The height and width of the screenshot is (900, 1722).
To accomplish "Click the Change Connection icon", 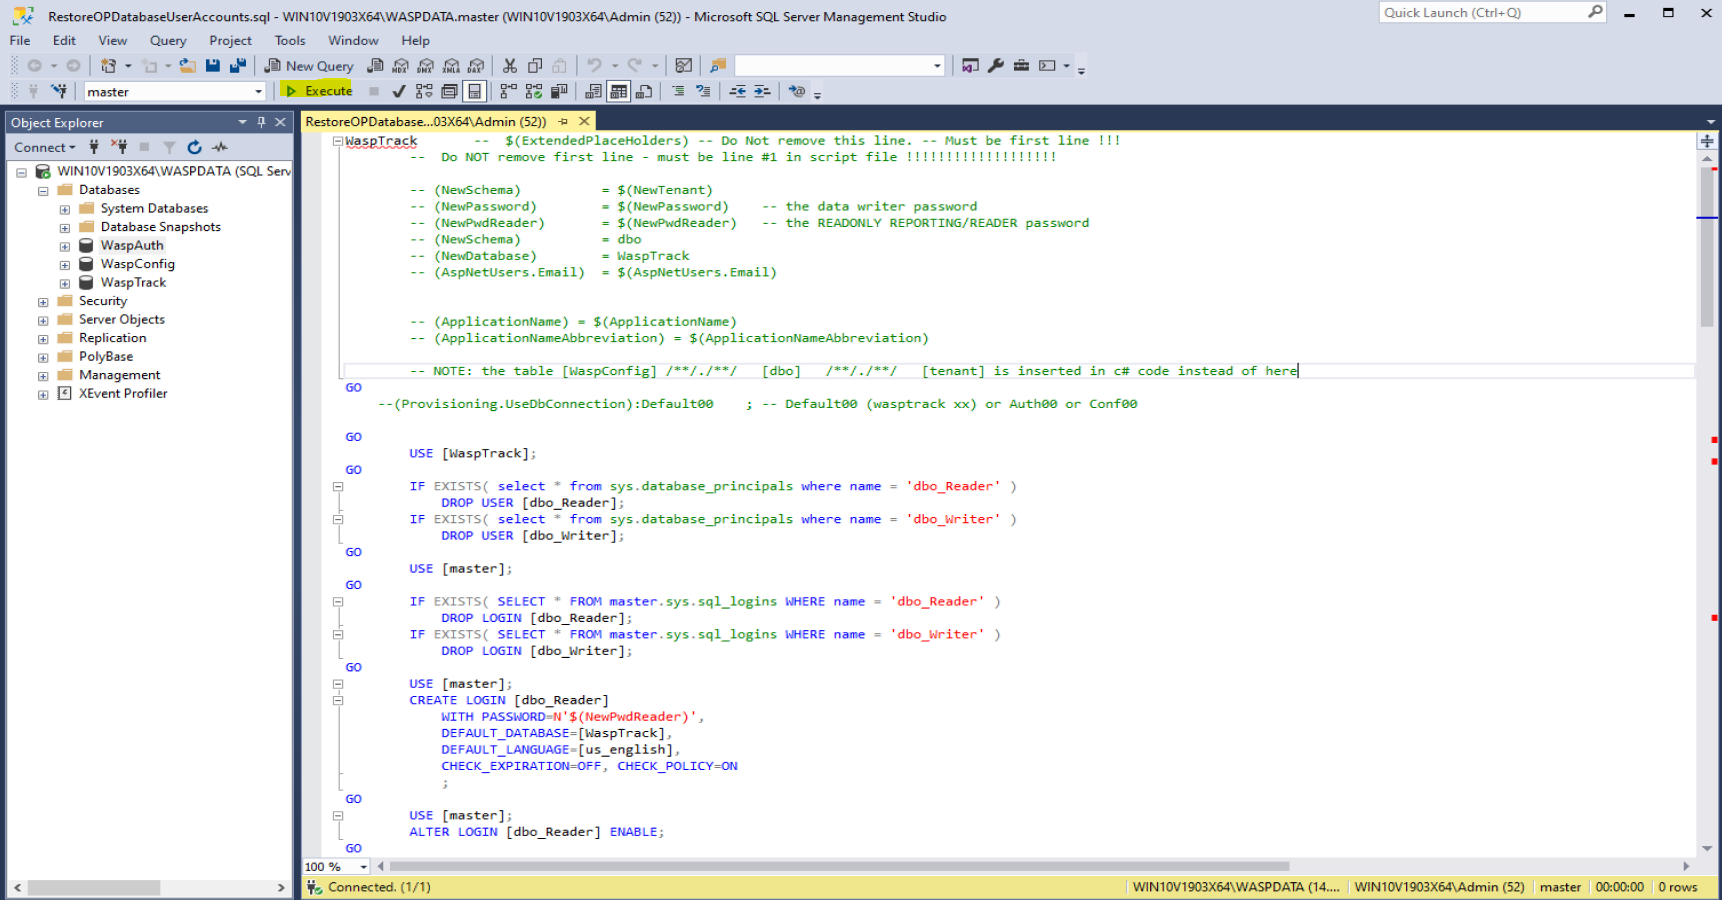I will (59, 91).
